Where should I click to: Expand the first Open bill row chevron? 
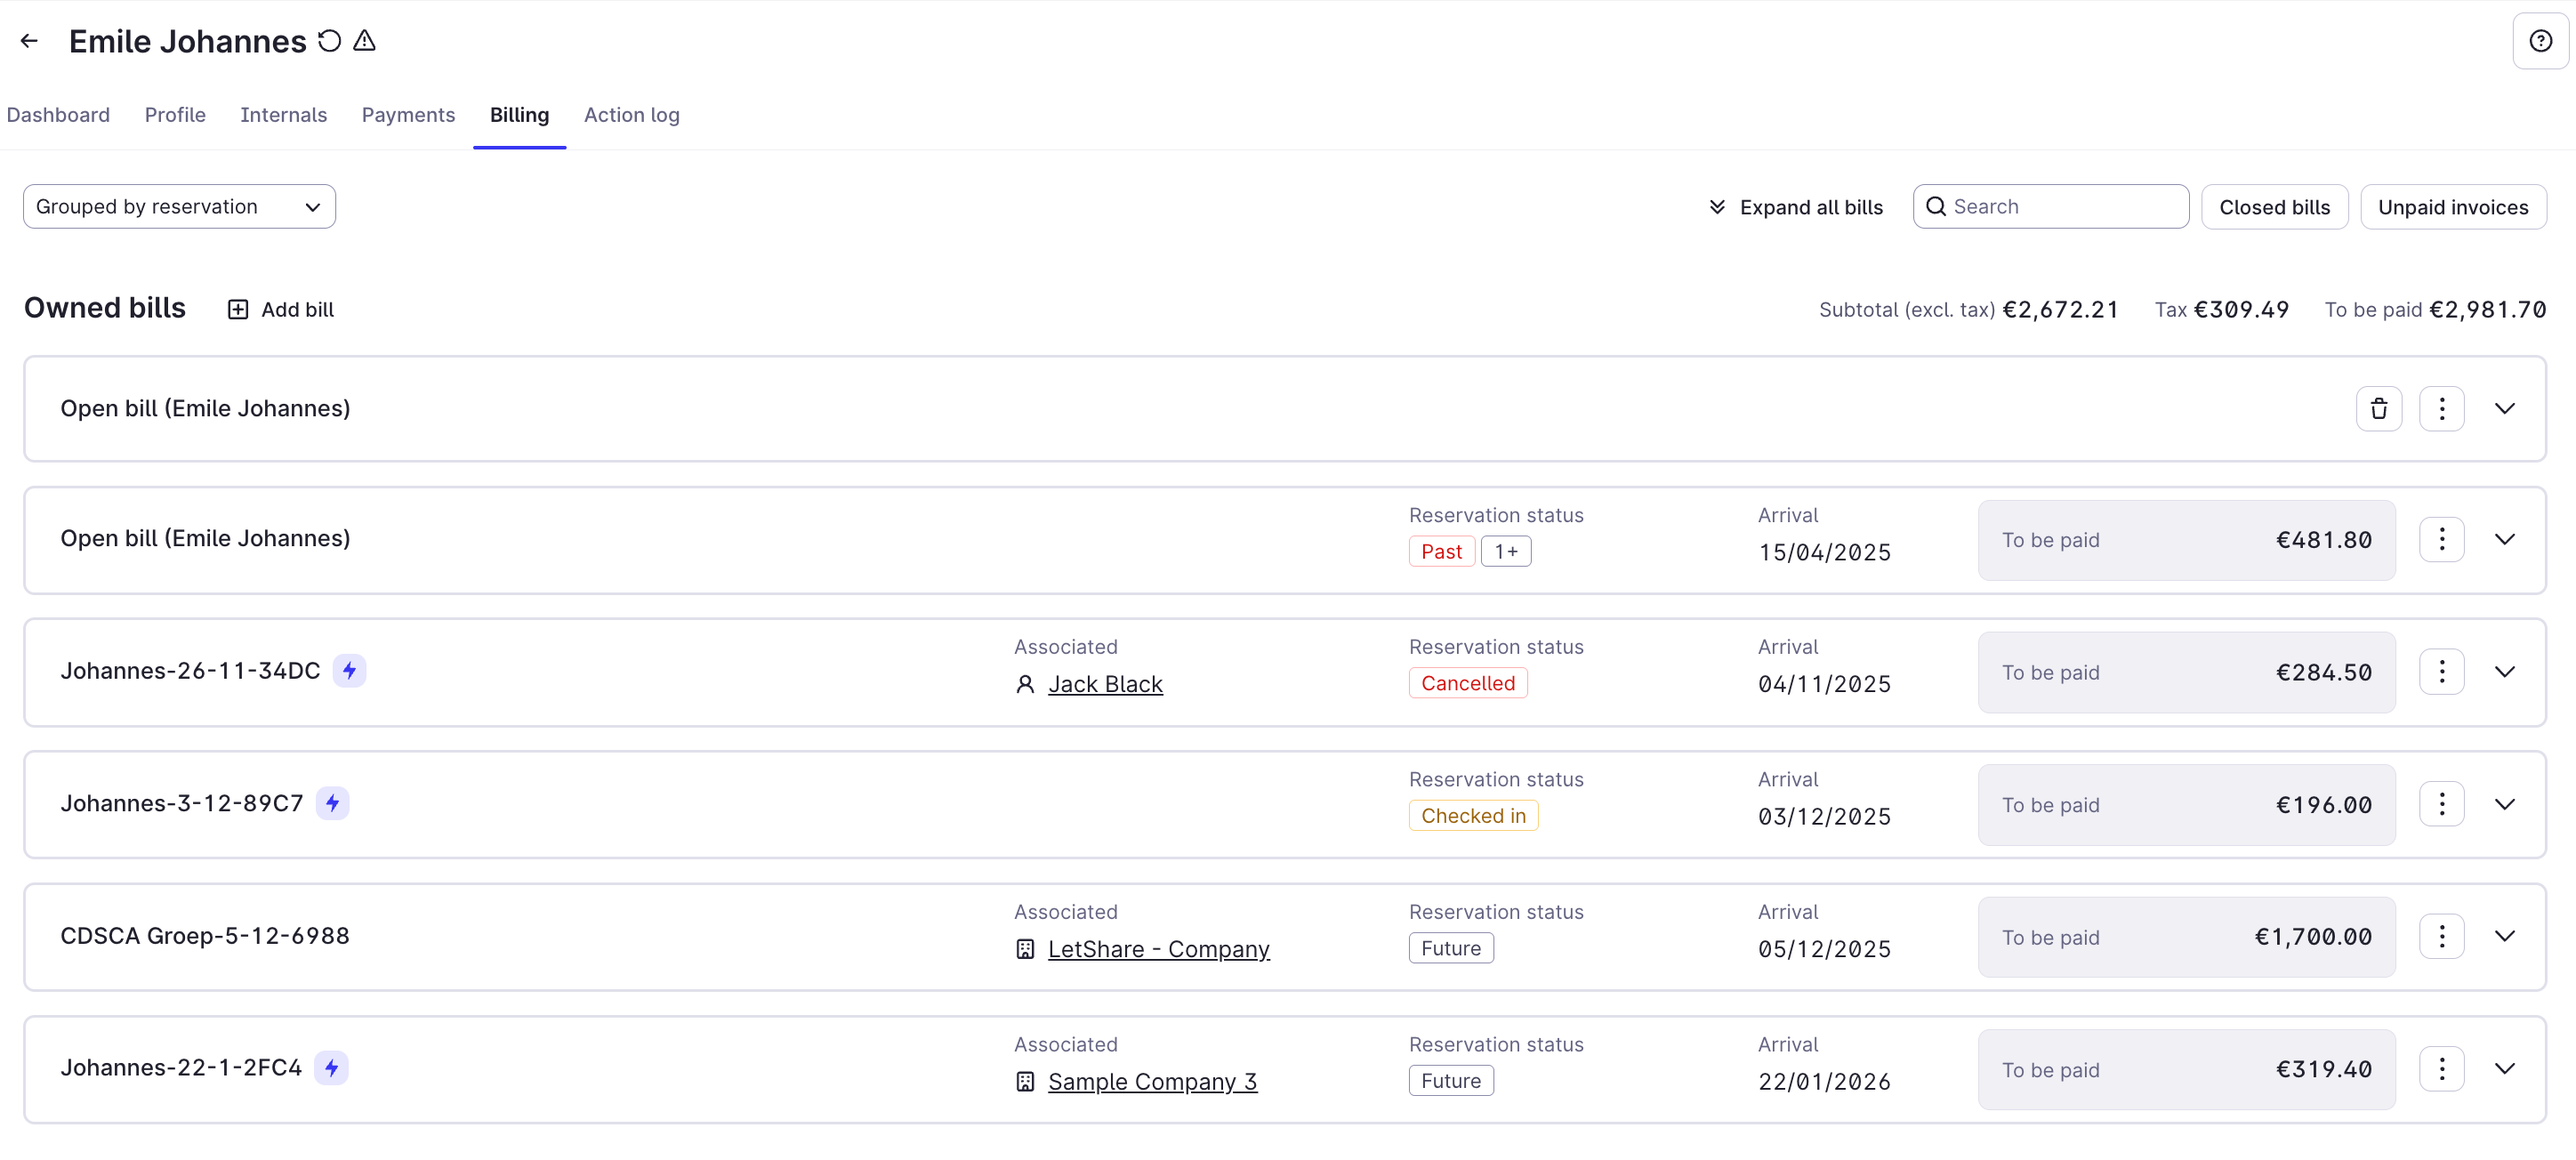[2504, 408]
